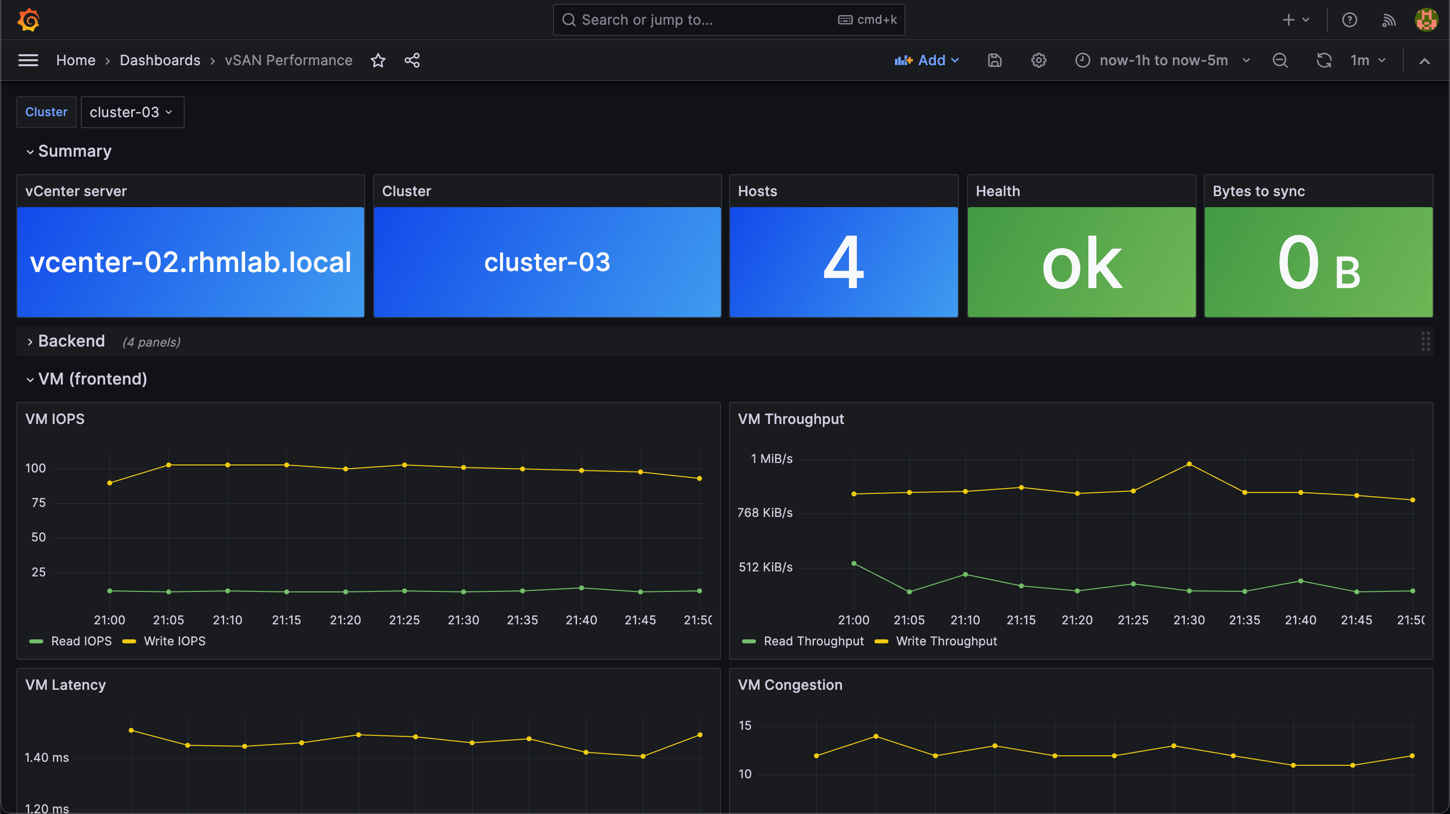1450x814 pixels.
Task: Open the cluster-03 variable dropdown
Action: tap(132, 112)
